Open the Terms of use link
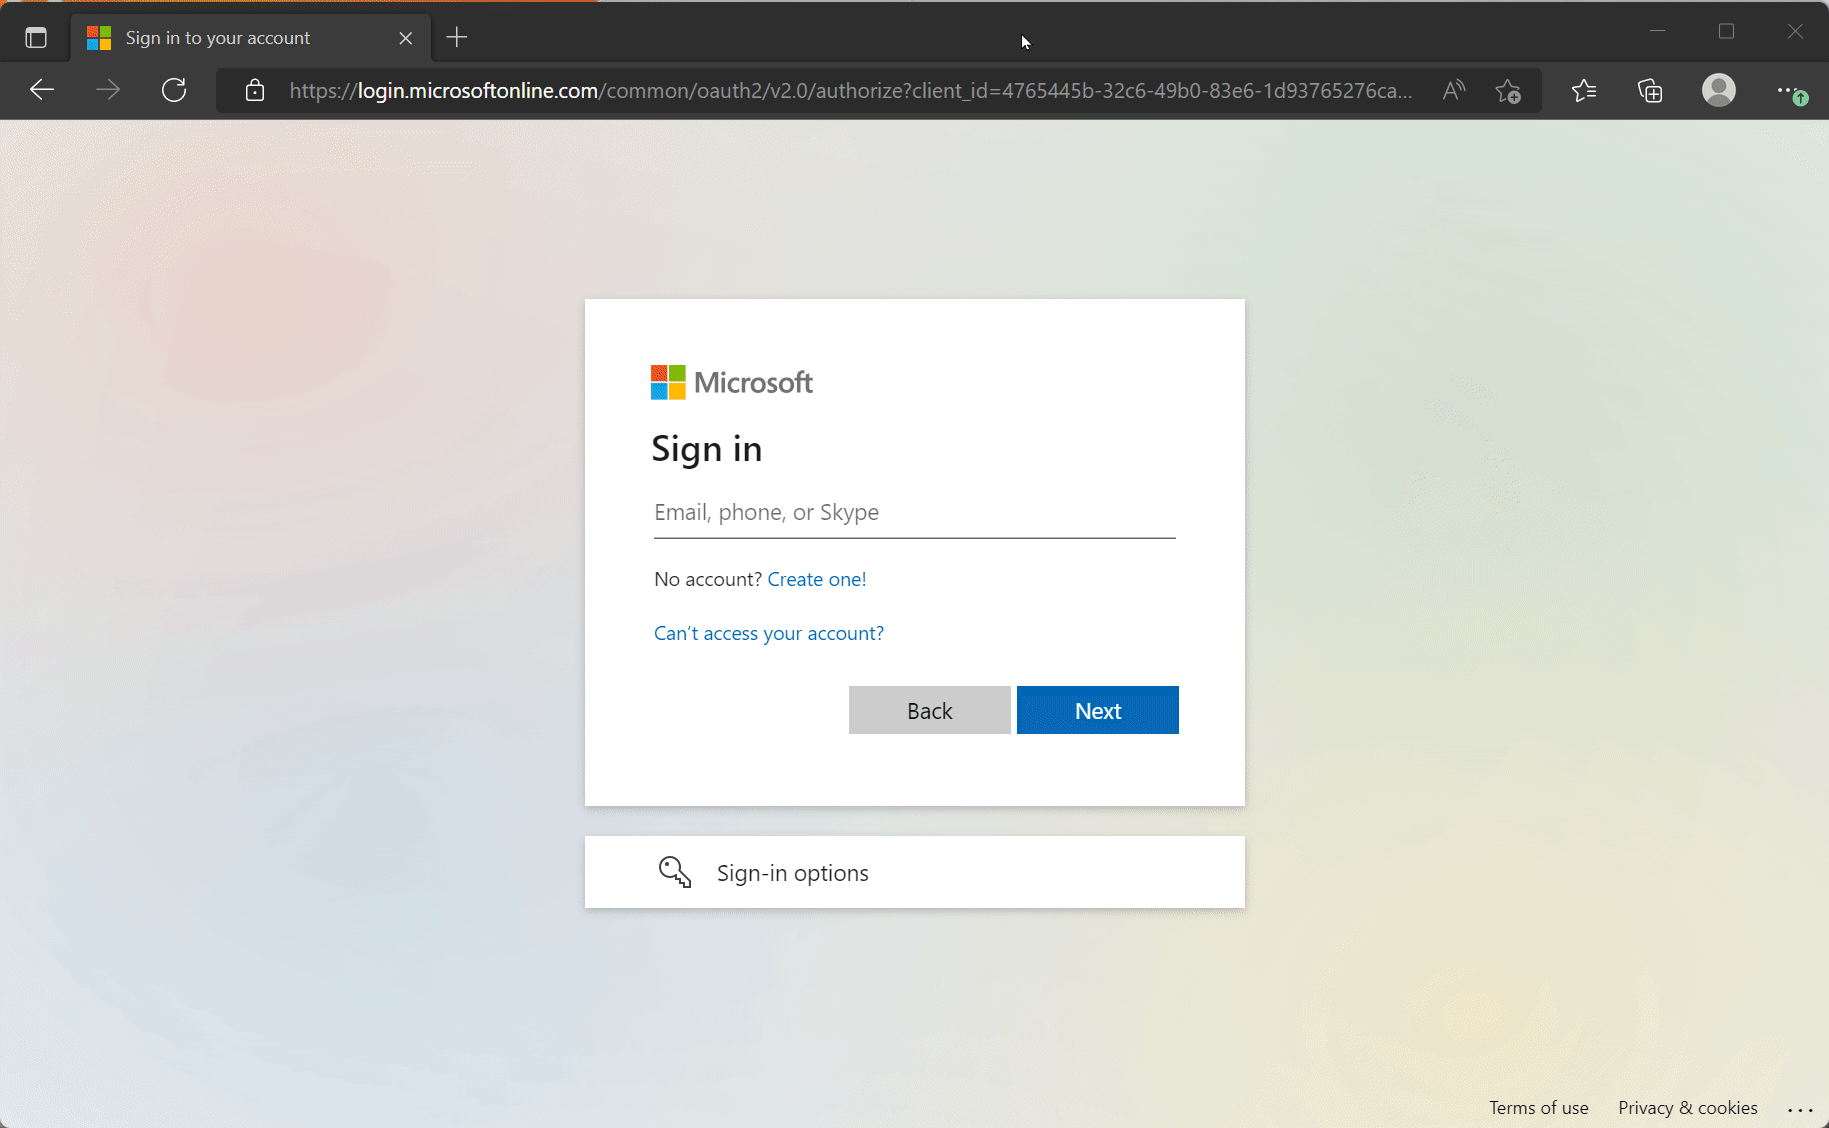This screenshot has height=1128, width=1829. click(1539, 1108)
